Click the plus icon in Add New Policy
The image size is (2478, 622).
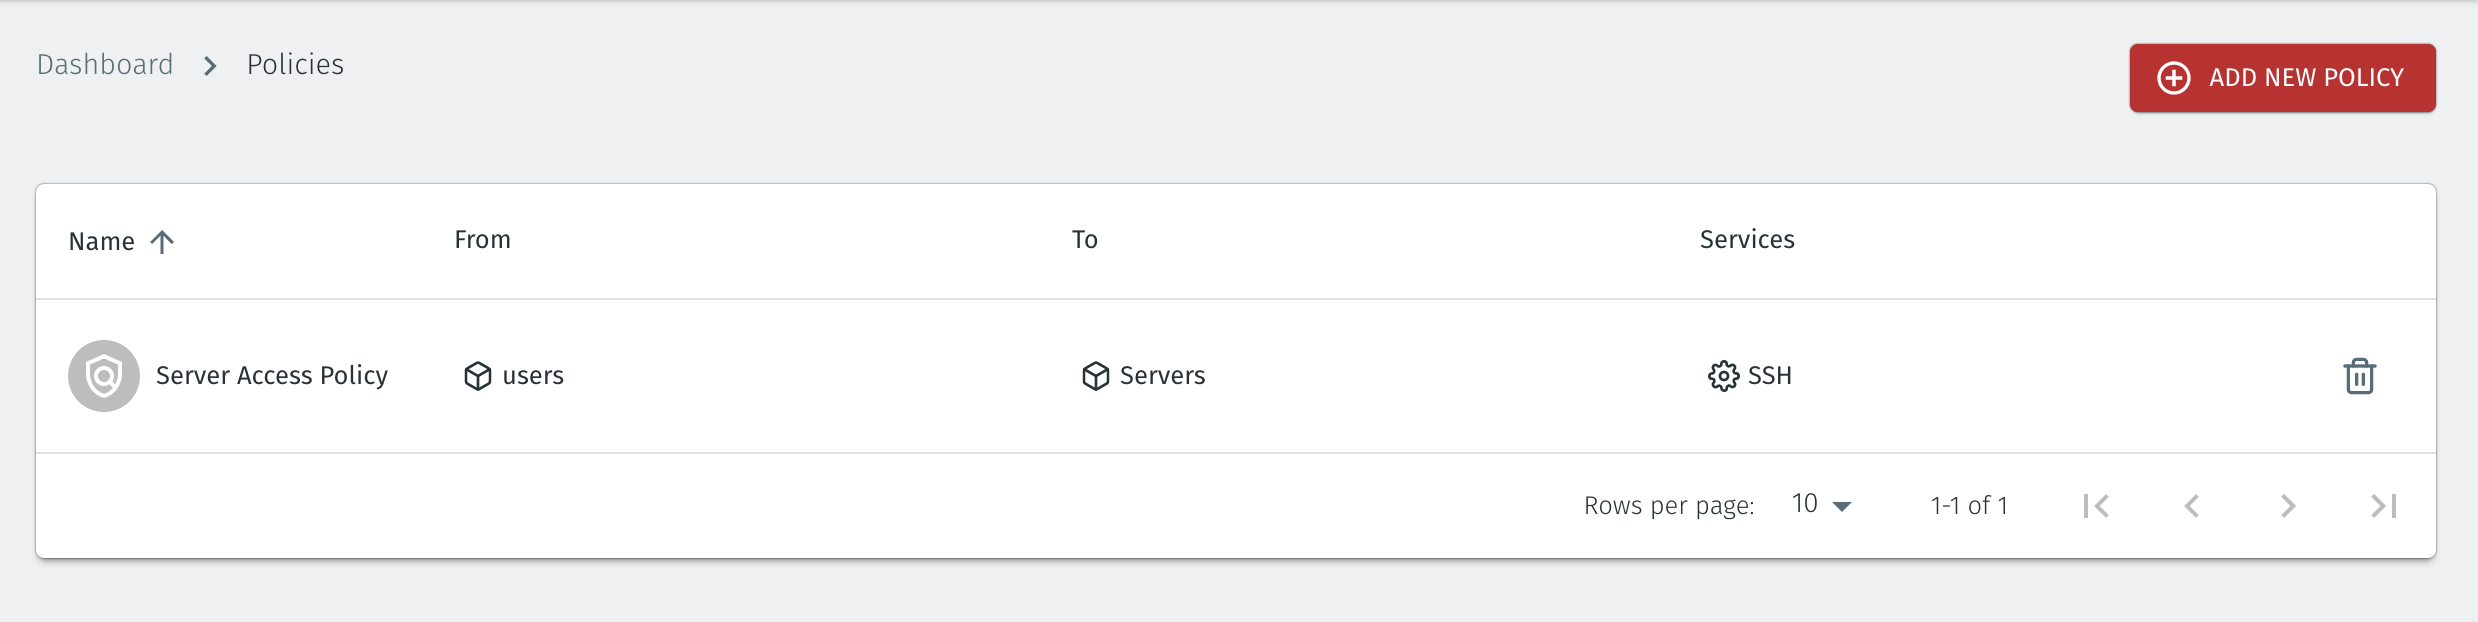[2174, 78]
